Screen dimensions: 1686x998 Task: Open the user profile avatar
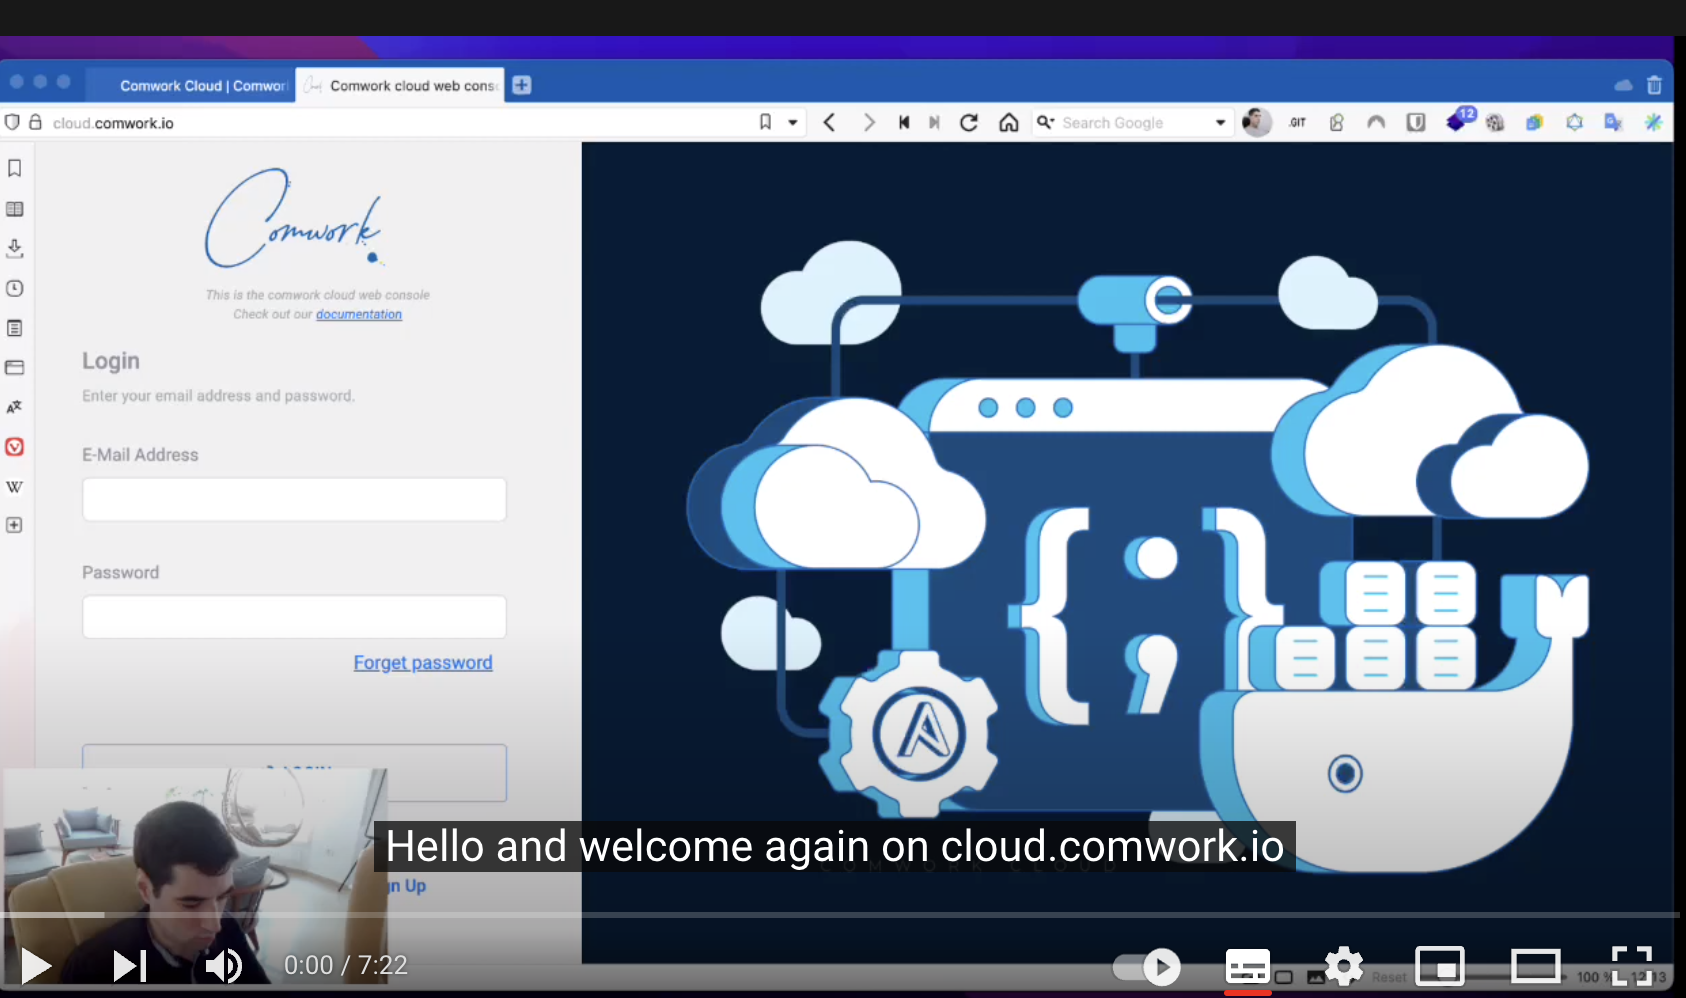pos(1257,122)
